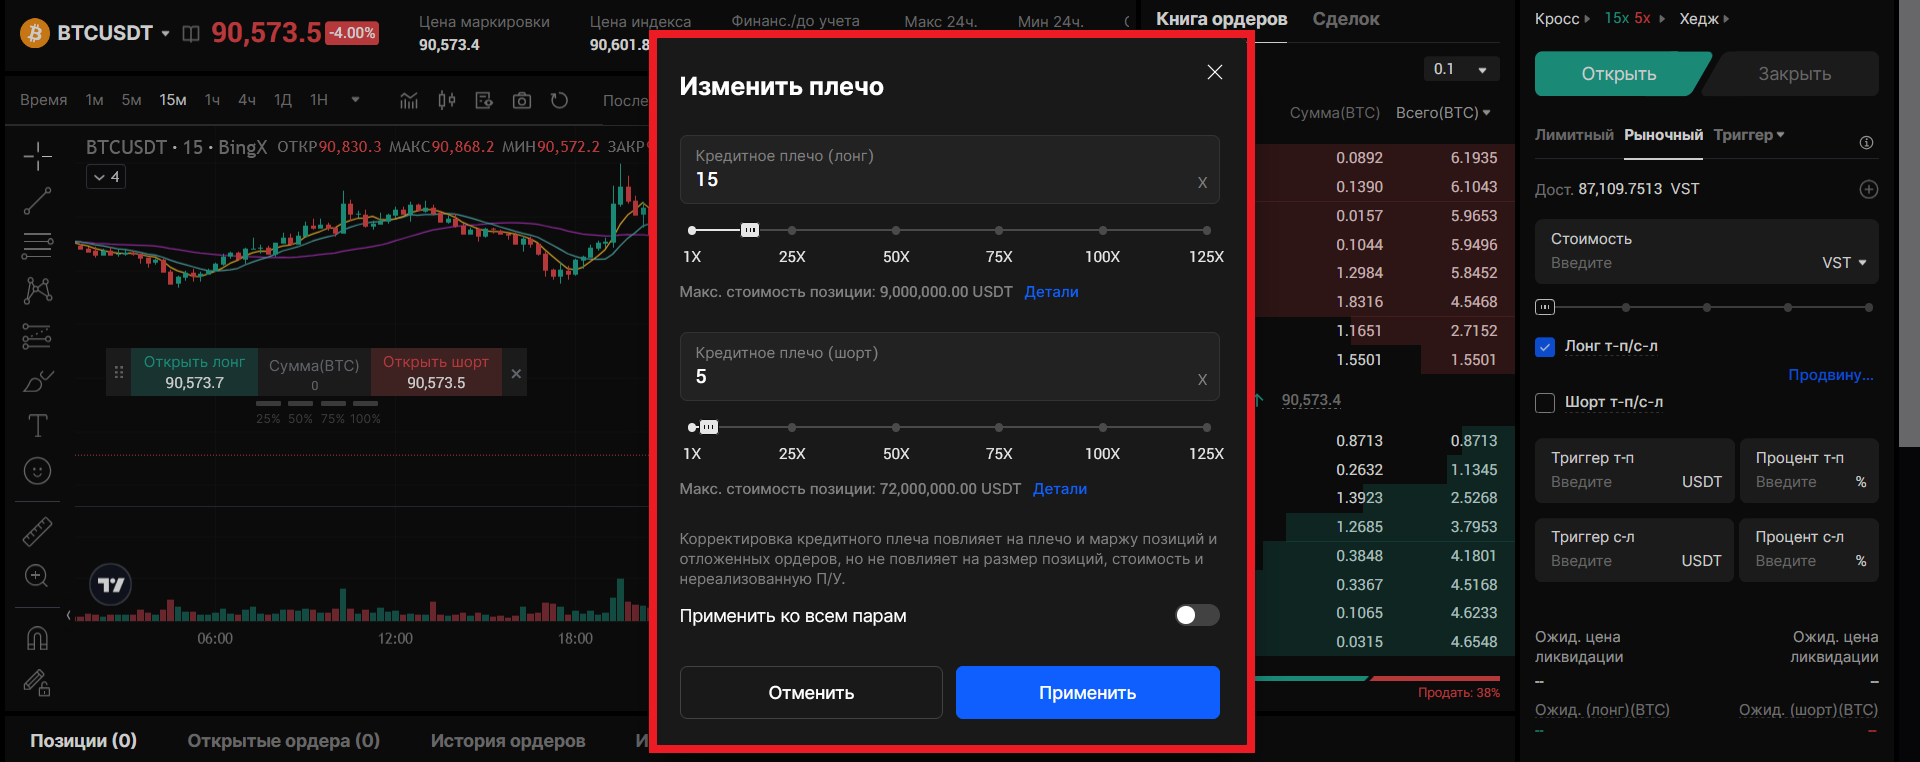The height and width of the screenshot is (762, 1920).
Task: Switch to the Сделок tab
Action: click(x=1346, y=19)
